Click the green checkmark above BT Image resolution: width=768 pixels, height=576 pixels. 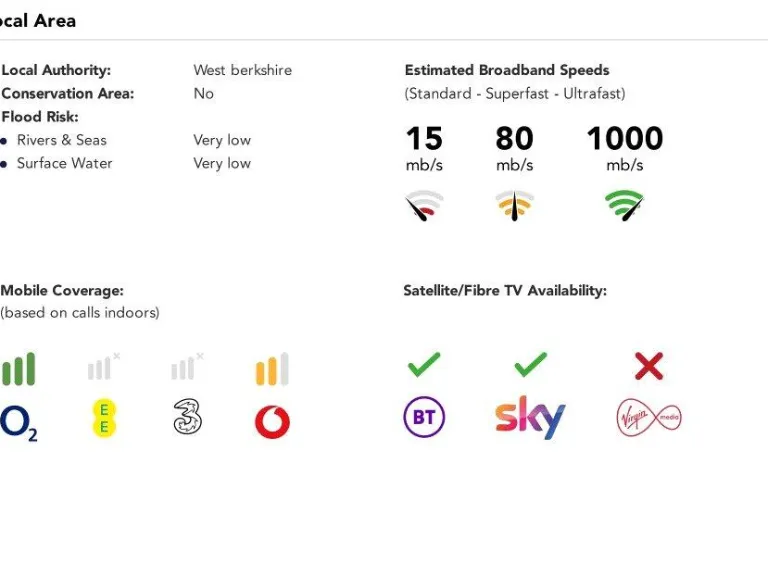424,365
